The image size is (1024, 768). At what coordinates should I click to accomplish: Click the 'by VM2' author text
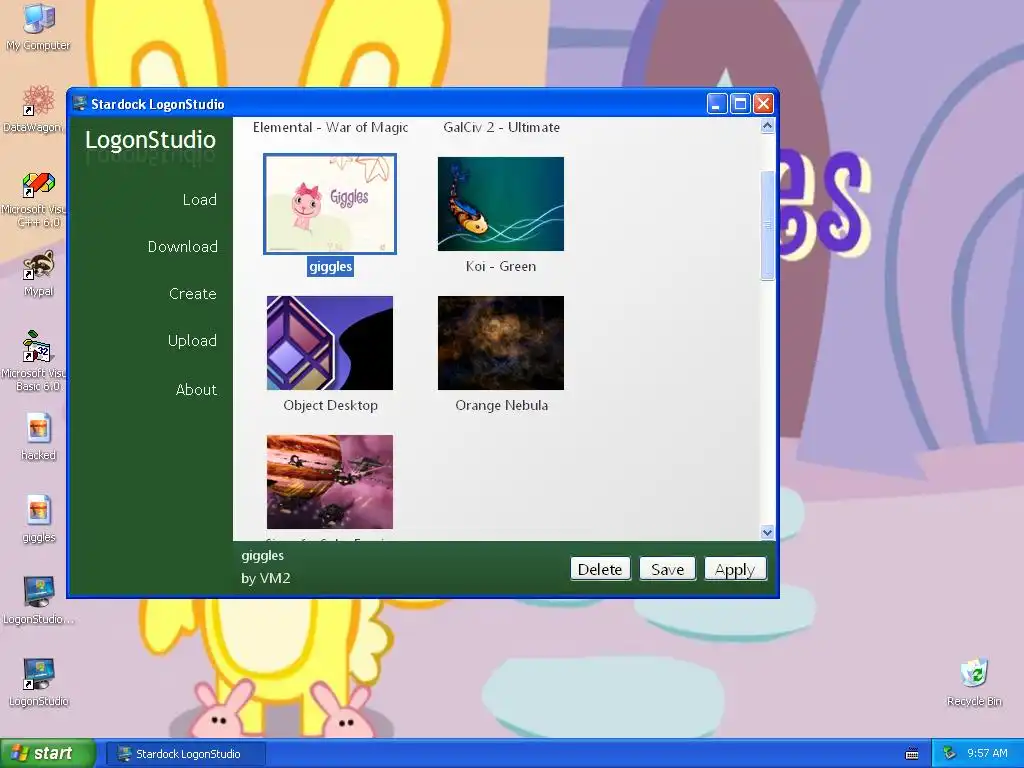[x=266, y=579]
